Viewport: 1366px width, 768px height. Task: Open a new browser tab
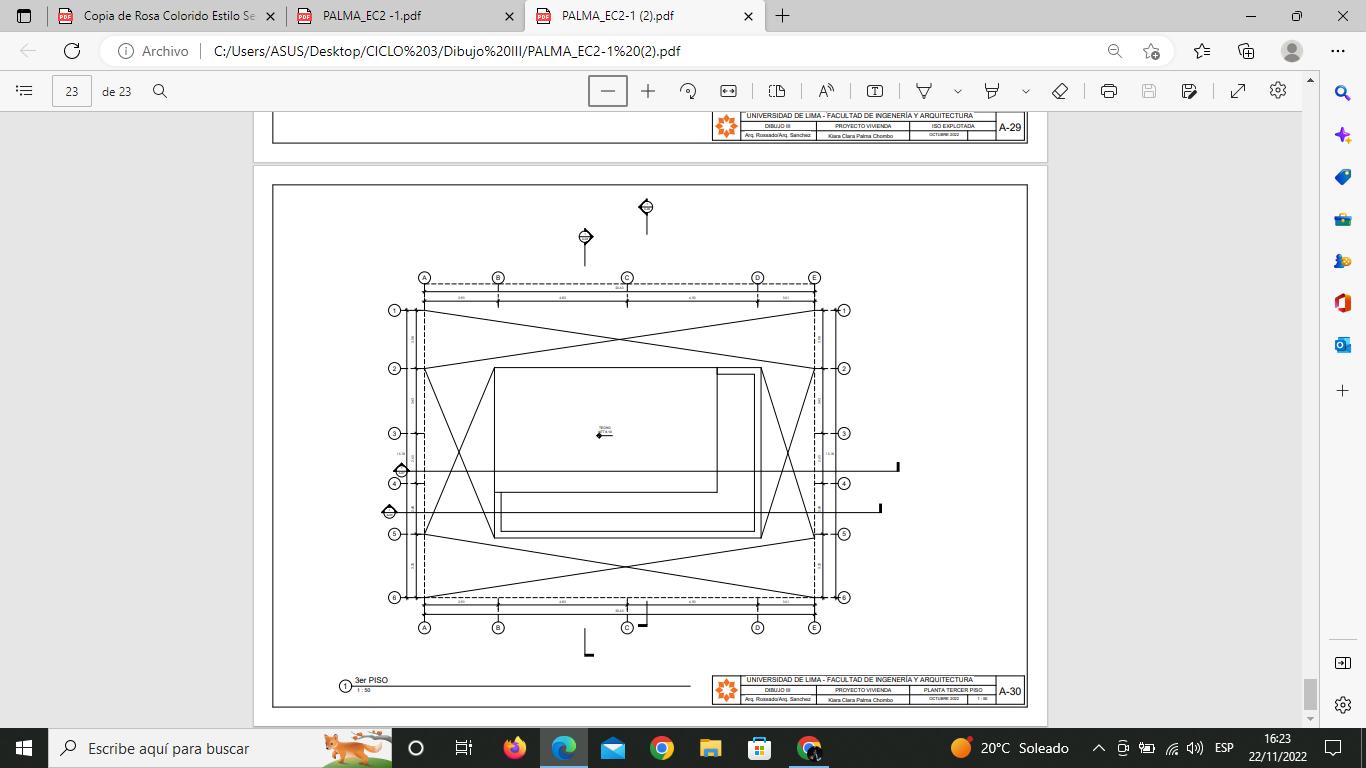(x=783, y=16)
